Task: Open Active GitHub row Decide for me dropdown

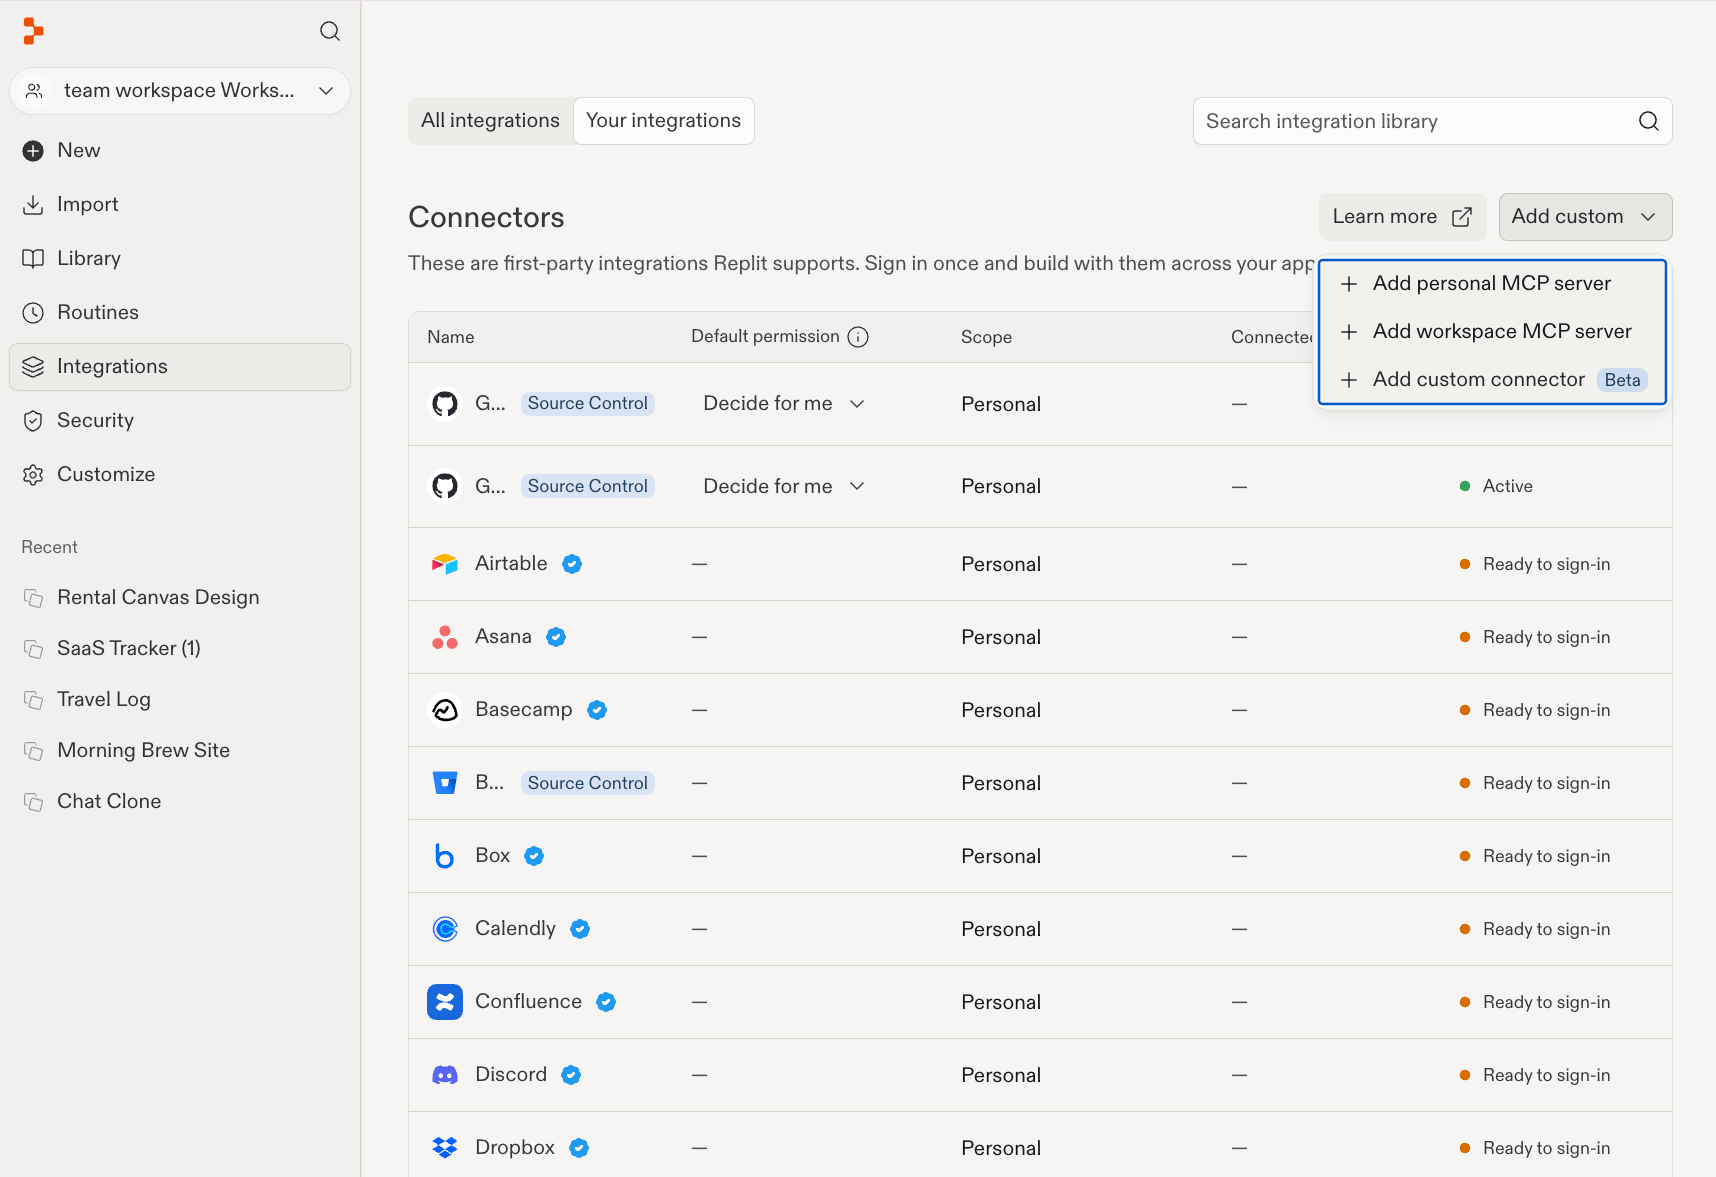Action: click(x=784, y=487)
